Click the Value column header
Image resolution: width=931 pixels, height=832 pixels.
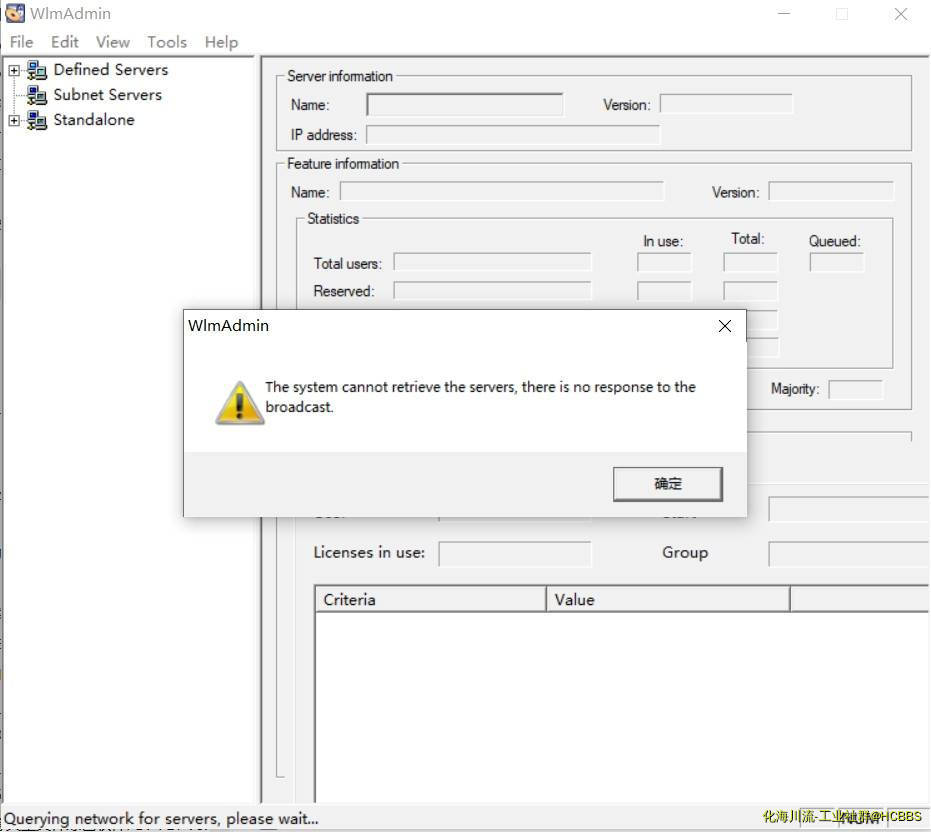tap(668, 599)
